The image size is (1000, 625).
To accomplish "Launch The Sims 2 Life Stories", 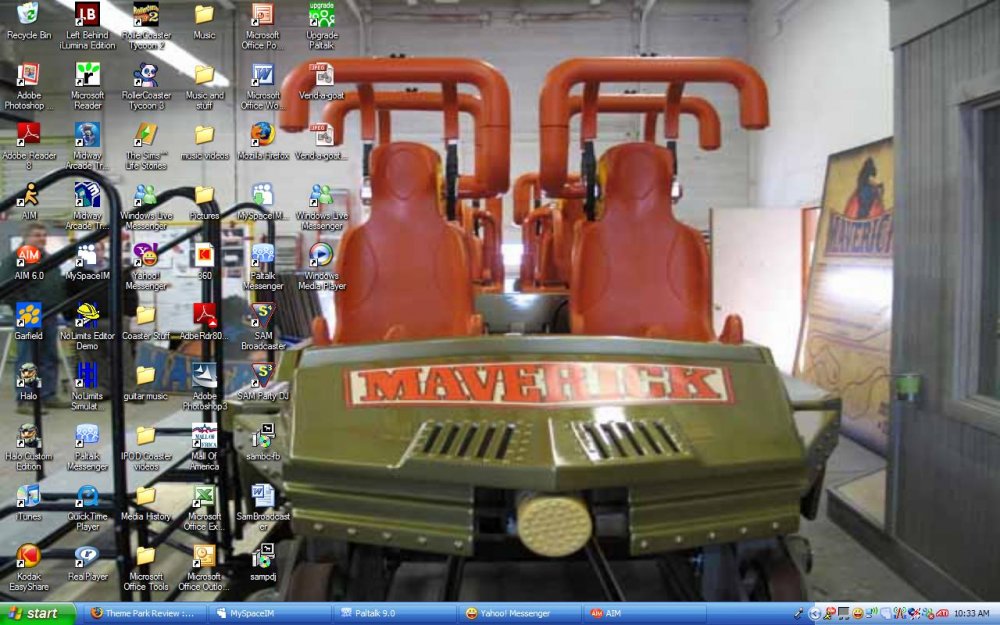I will tap(145, 140).
